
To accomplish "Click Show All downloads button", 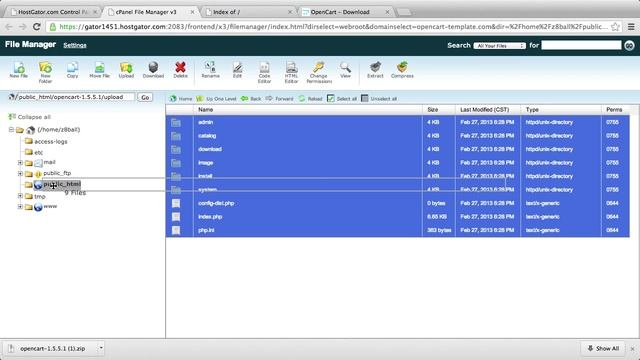I will [x=603, y=349].
